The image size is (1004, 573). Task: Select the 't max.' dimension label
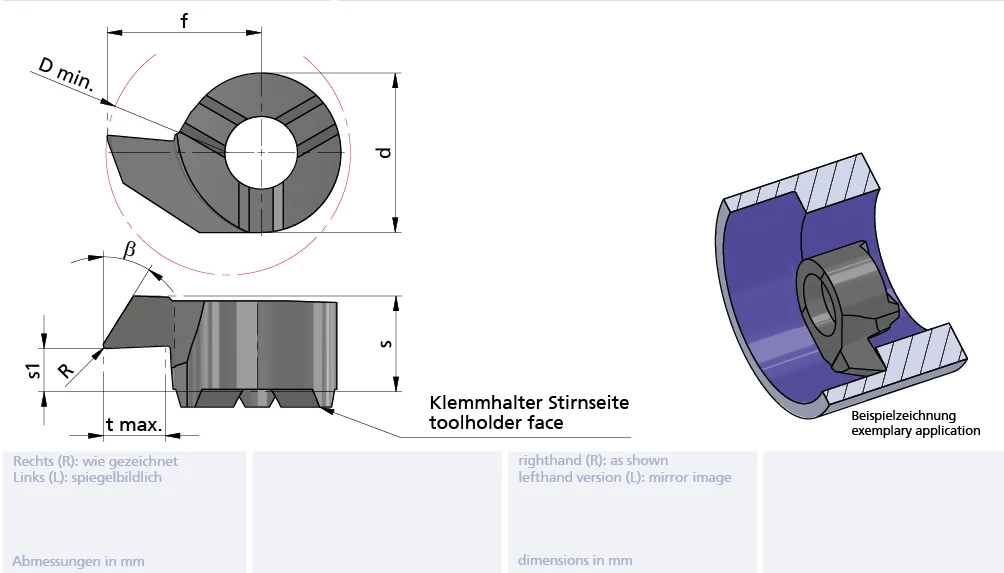tap(134, 425)
